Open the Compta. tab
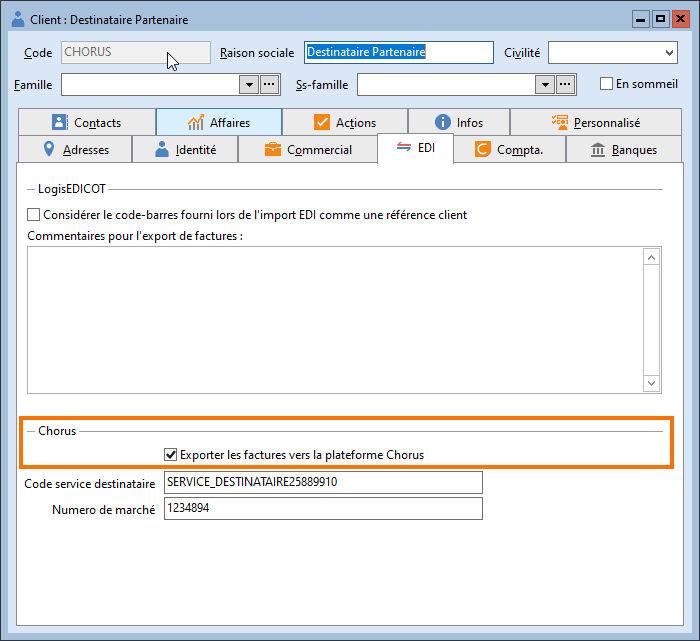Viewport: 700px width, 641px height. (x=509, y=149)
